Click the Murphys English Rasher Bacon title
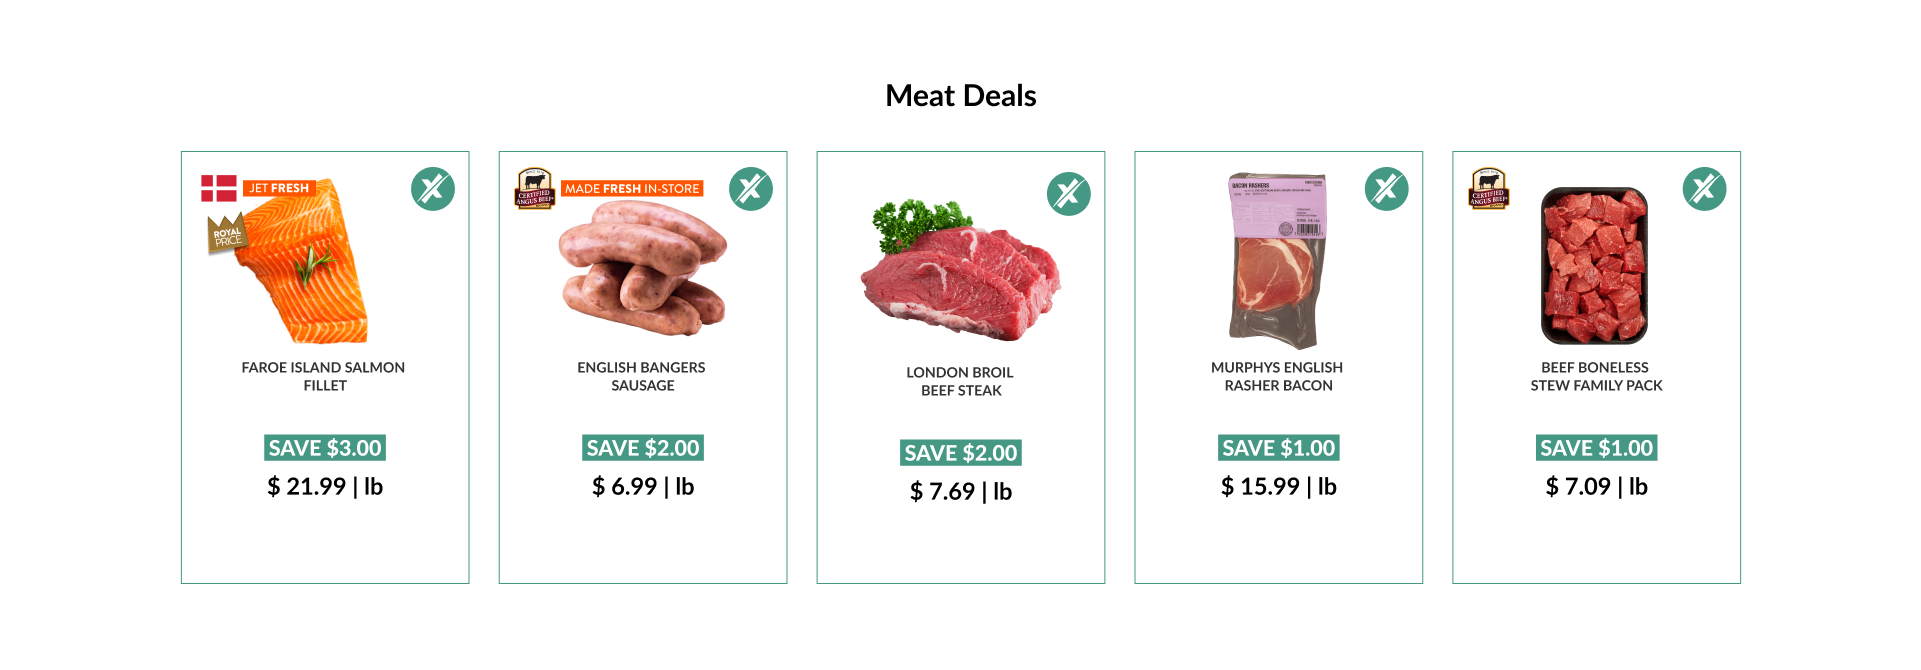This screenshot has height=670, width=1921. pos(1278,377)
